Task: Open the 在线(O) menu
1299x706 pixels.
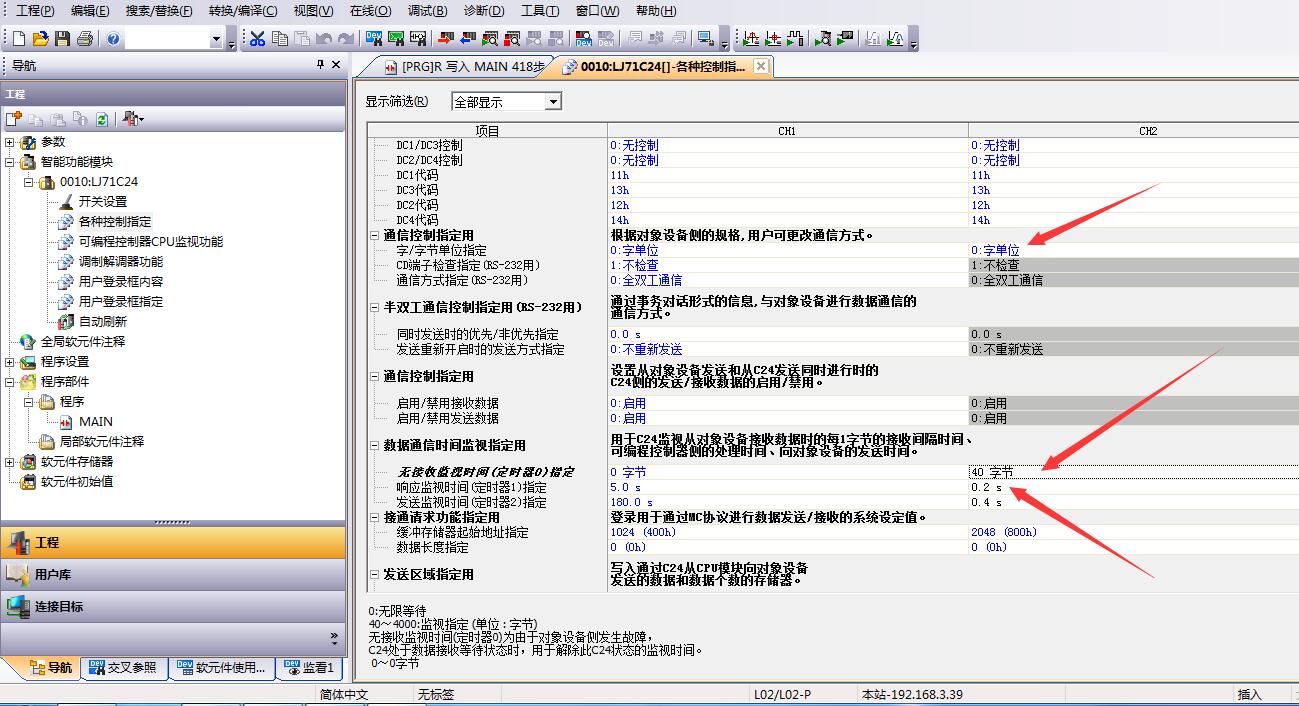Action: 370,11
